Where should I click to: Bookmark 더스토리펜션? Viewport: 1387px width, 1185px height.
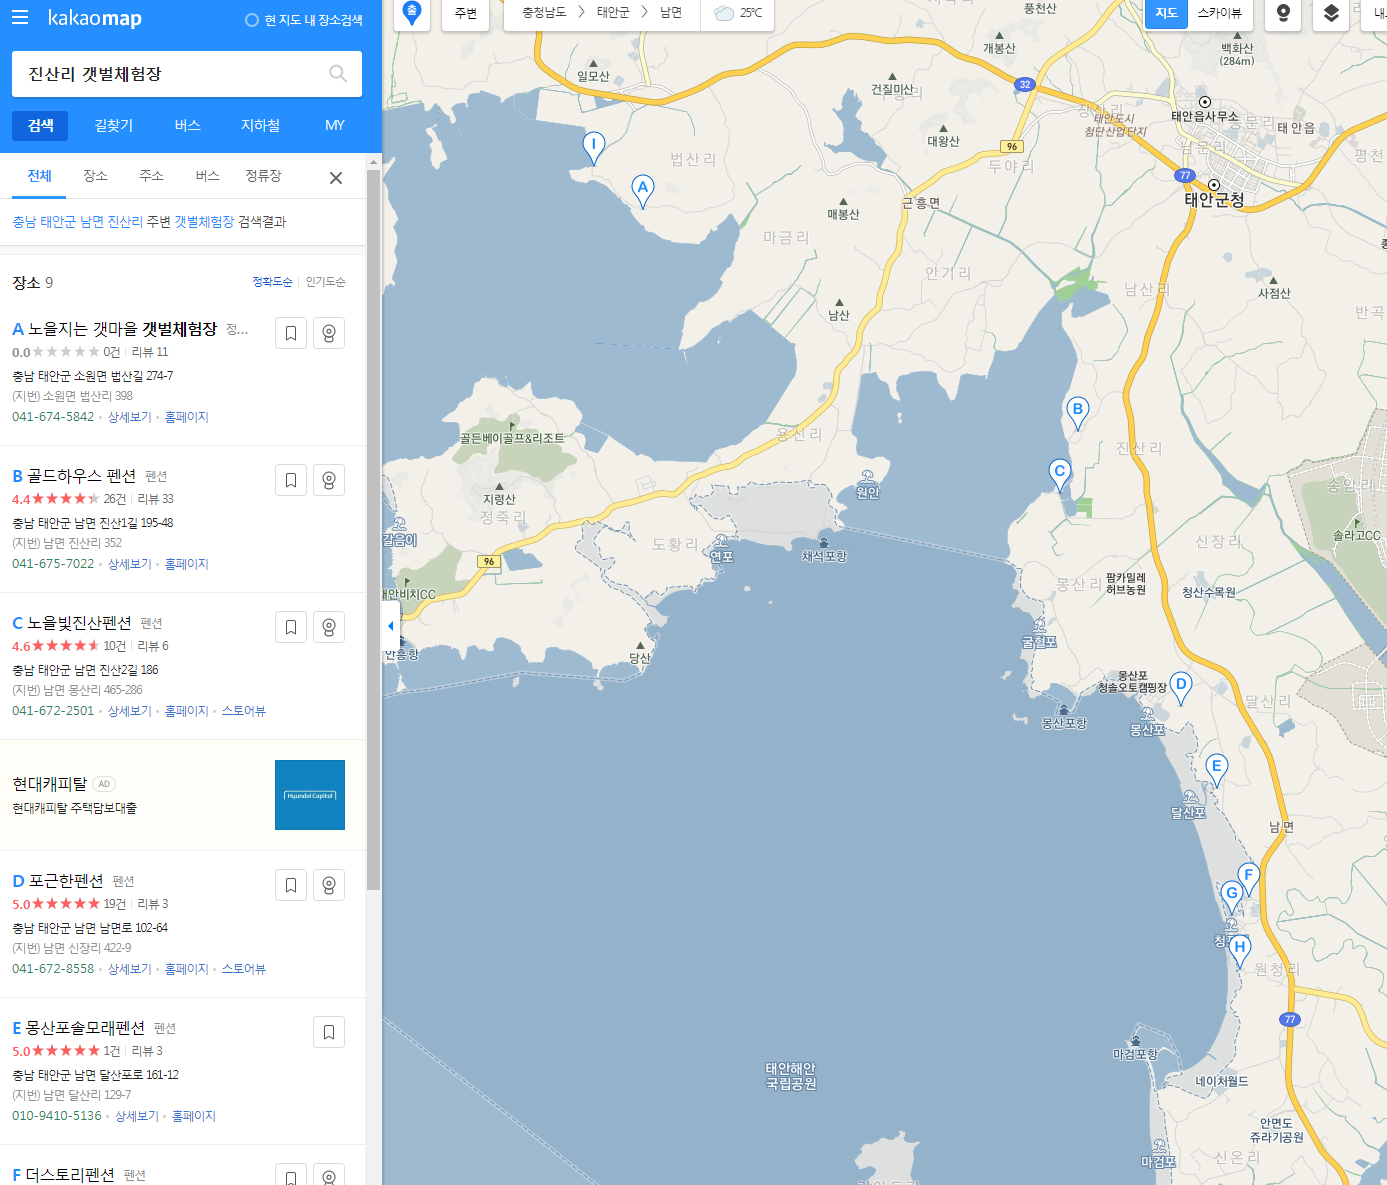point(291,1175)
